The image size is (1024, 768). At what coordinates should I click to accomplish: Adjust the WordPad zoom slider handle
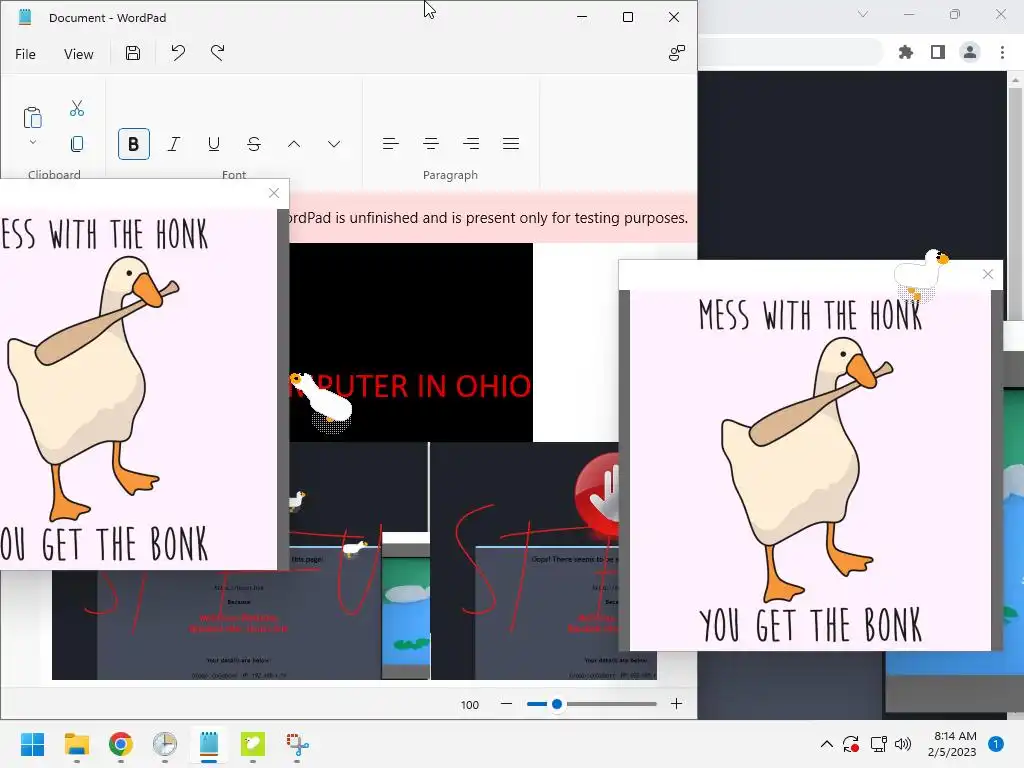556,704
